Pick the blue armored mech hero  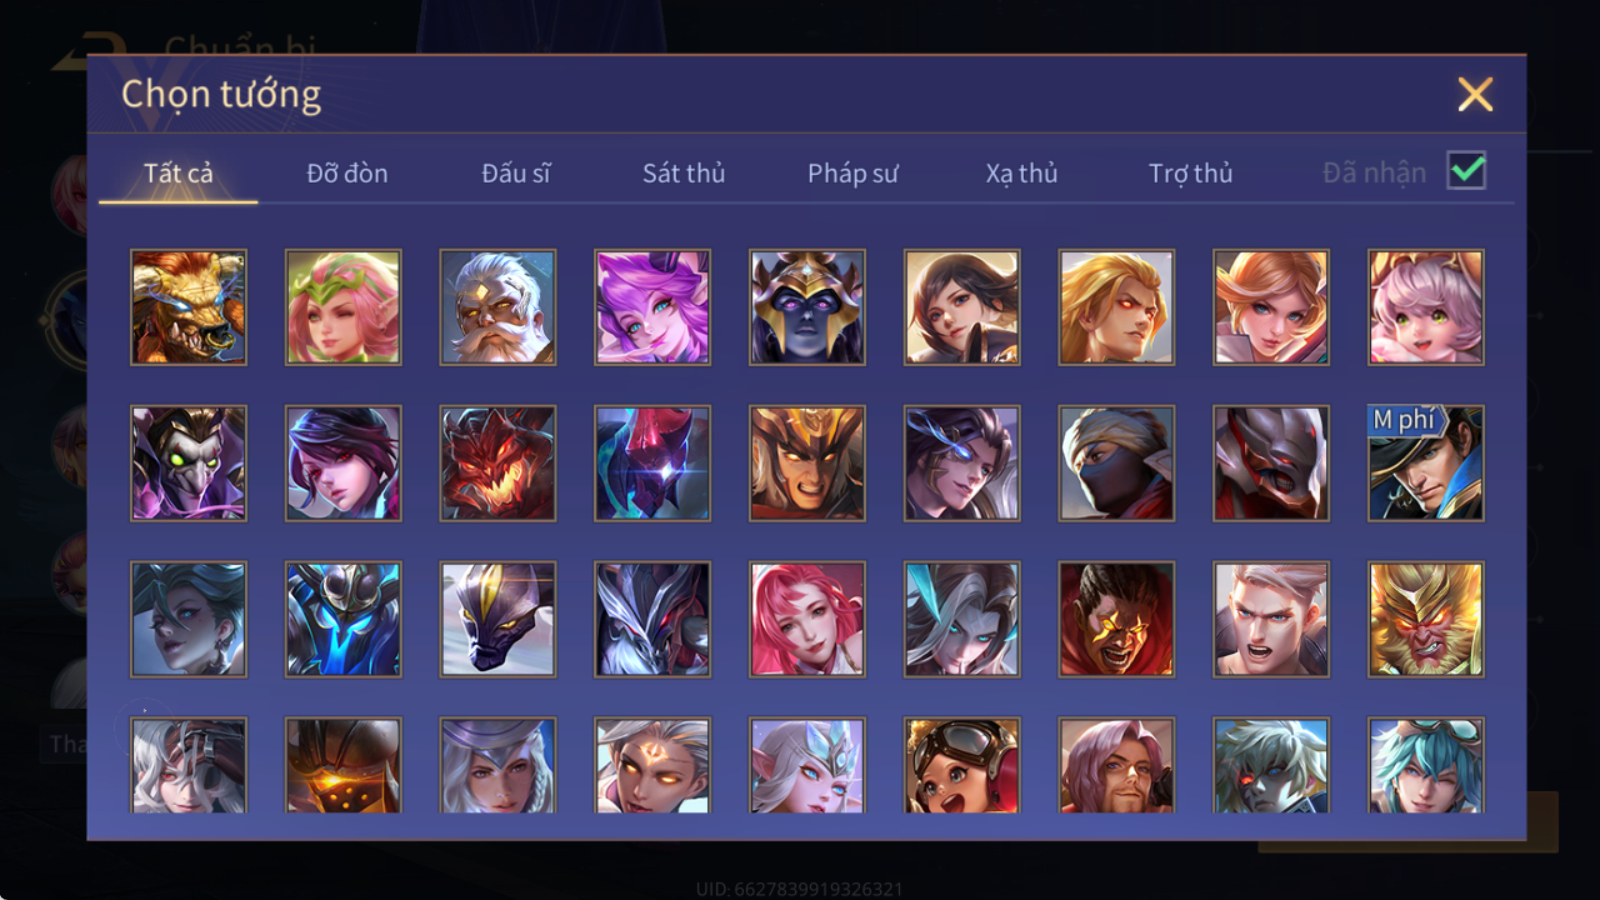(343, 619)
